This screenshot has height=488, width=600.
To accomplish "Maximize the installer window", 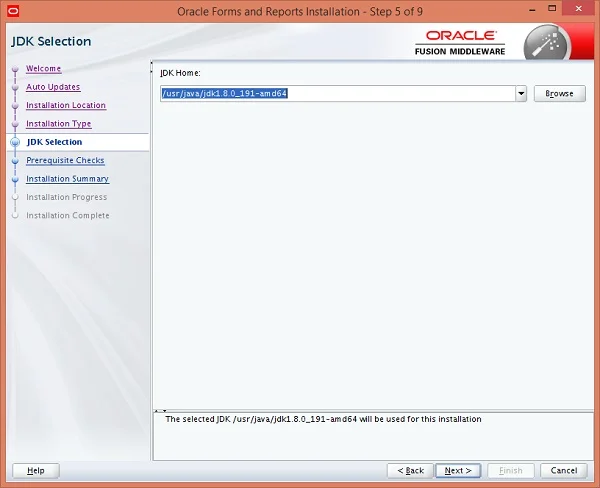I will point(552,9).
